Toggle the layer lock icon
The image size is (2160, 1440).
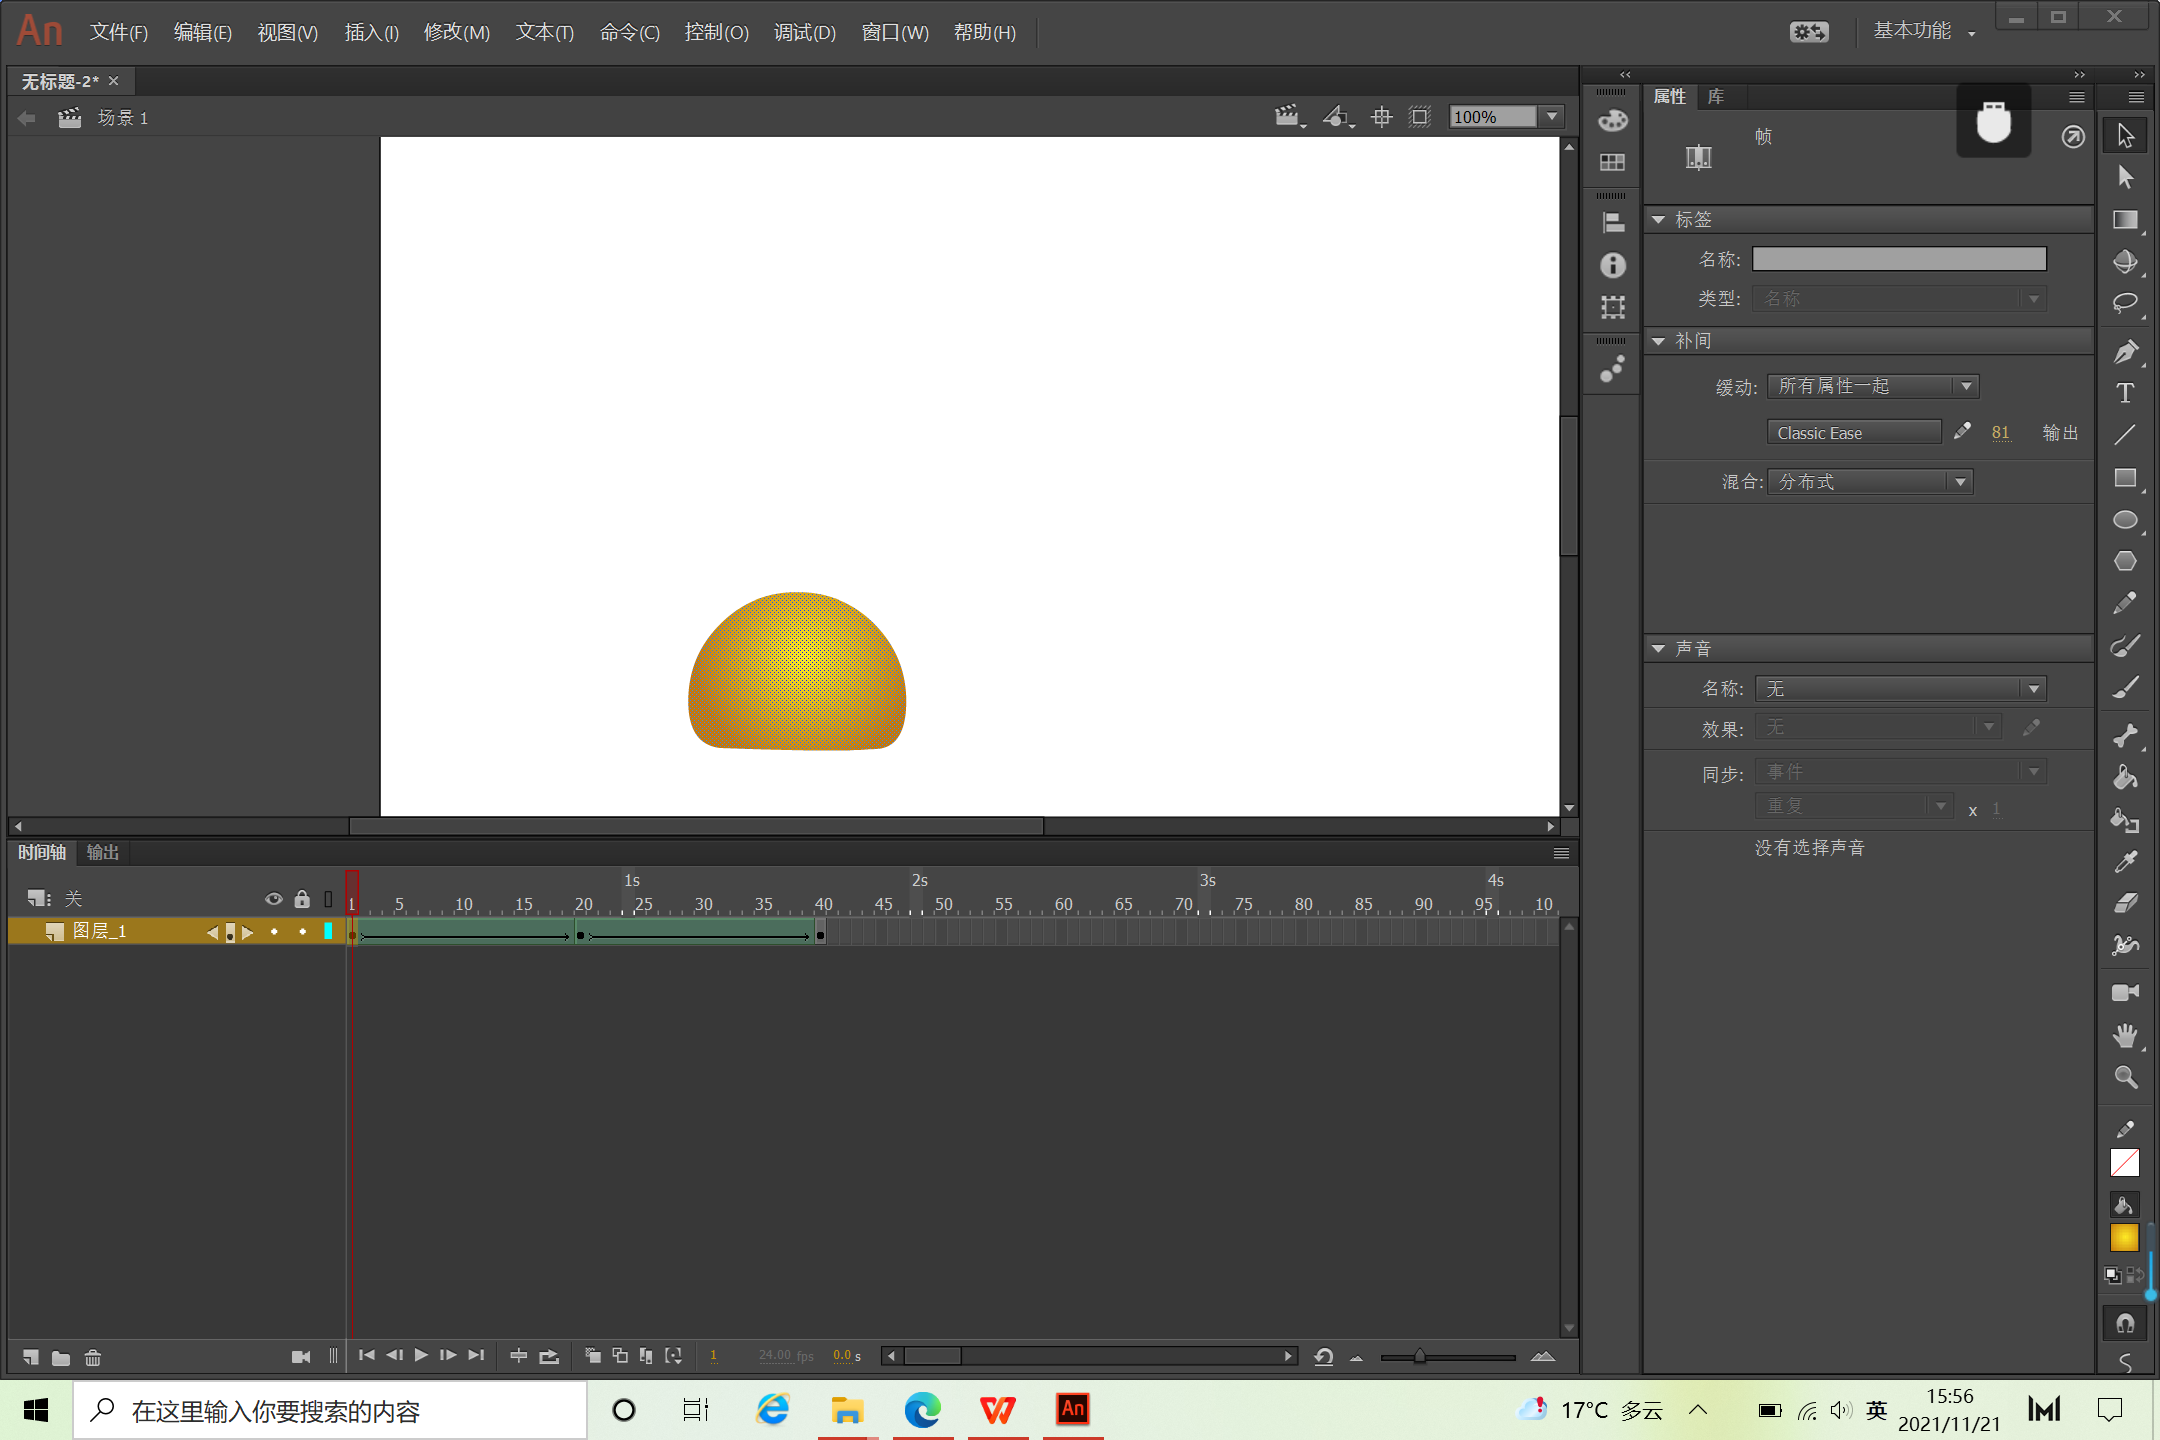tap(302, 899)
